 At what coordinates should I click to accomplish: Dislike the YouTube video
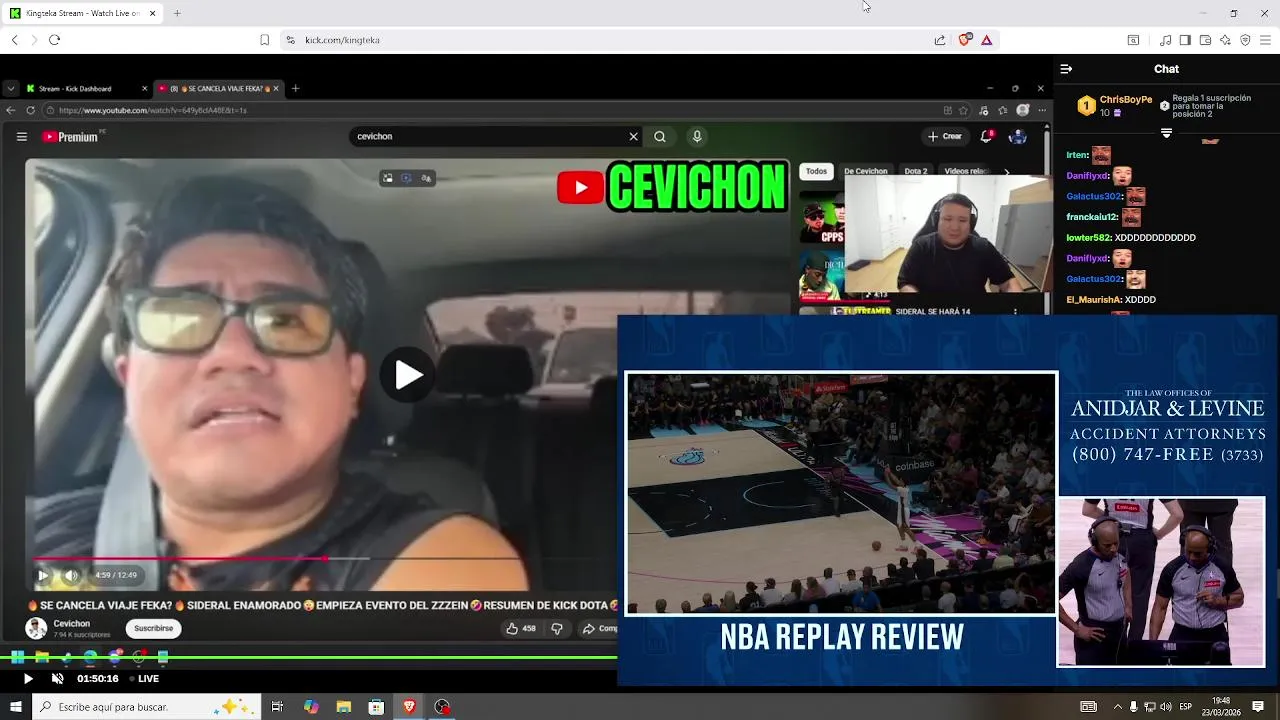coord(557,628)
